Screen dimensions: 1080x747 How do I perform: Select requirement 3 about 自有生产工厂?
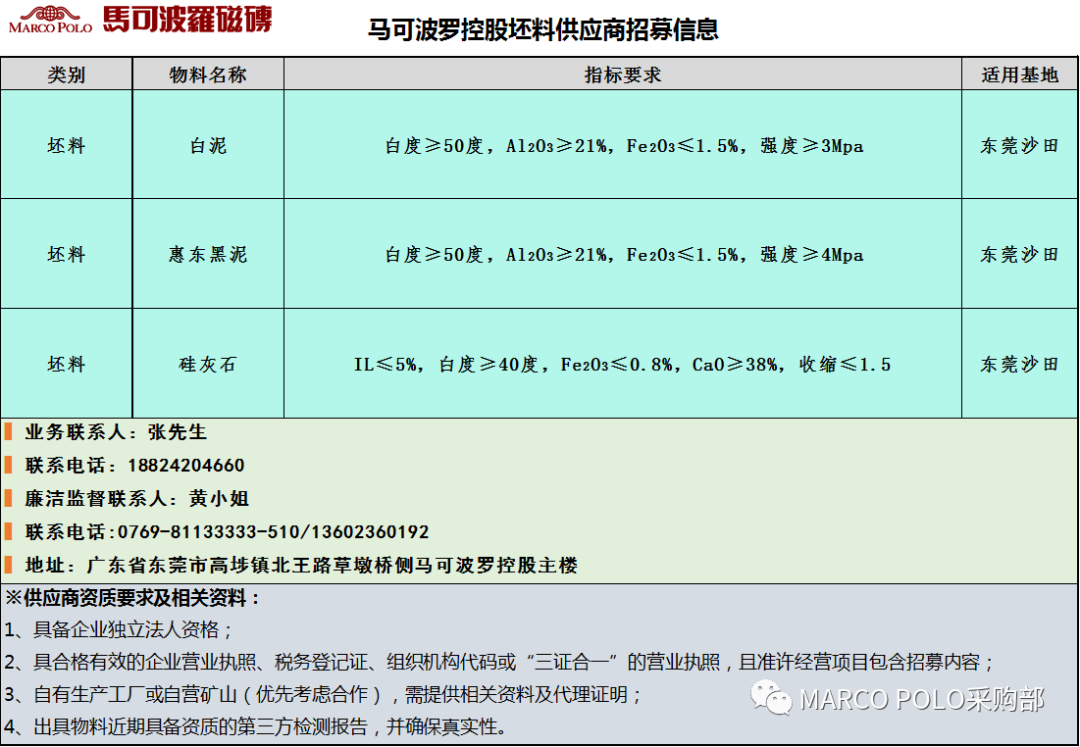[x=323, y=694]
